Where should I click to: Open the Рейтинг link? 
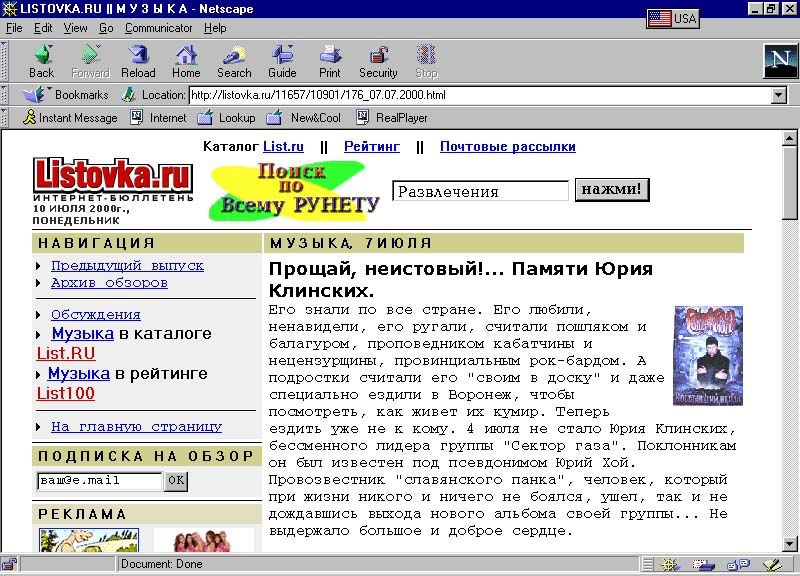coord(372,146)
